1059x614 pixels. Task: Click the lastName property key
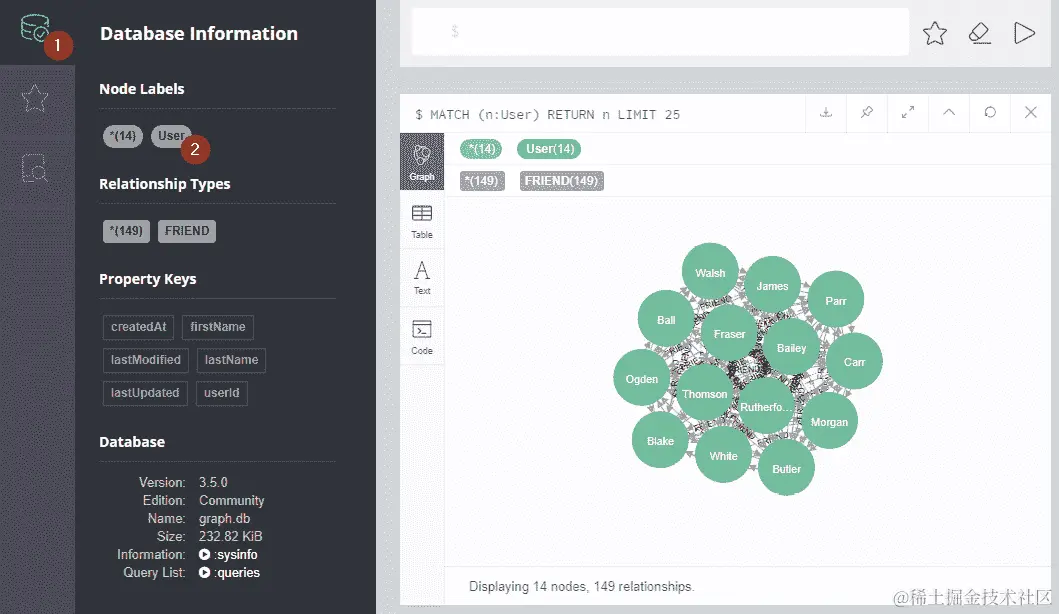point(231,360)
